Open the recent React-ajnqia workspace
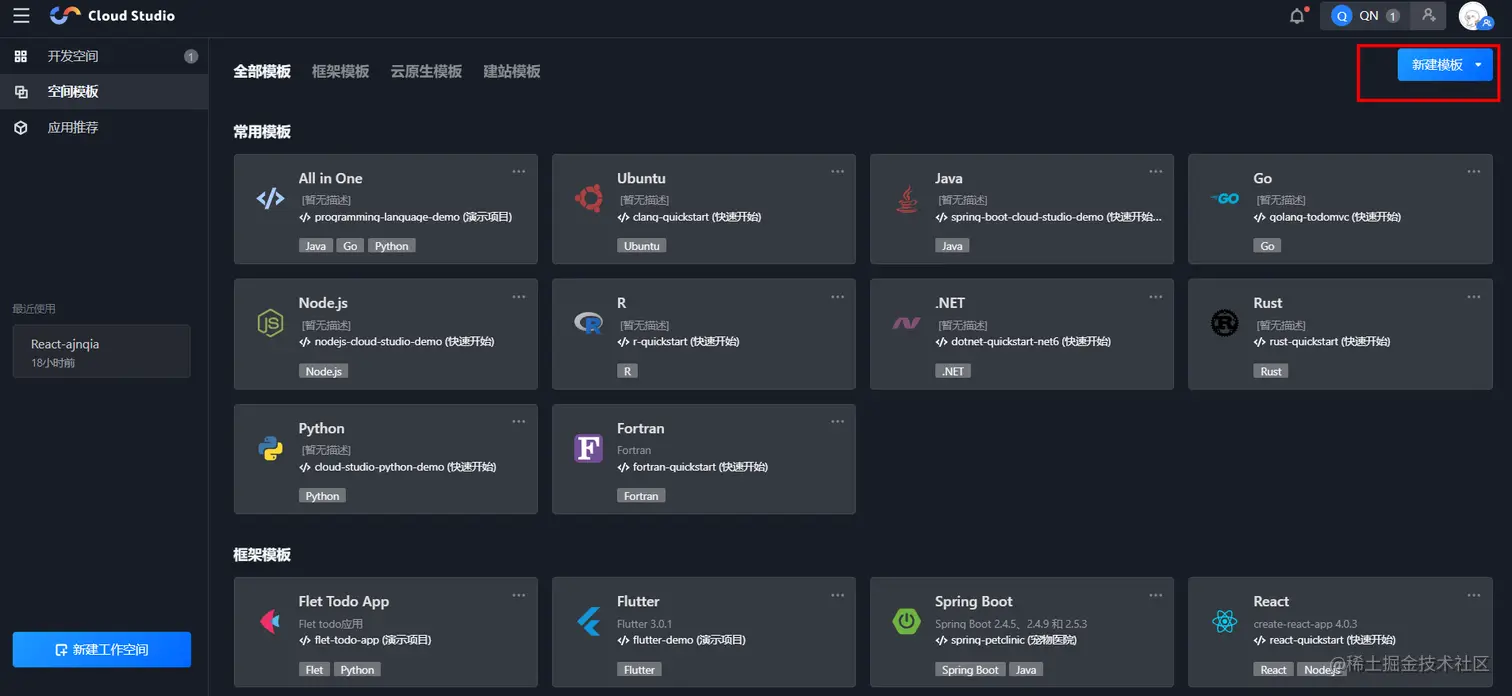 click(102, 351)
